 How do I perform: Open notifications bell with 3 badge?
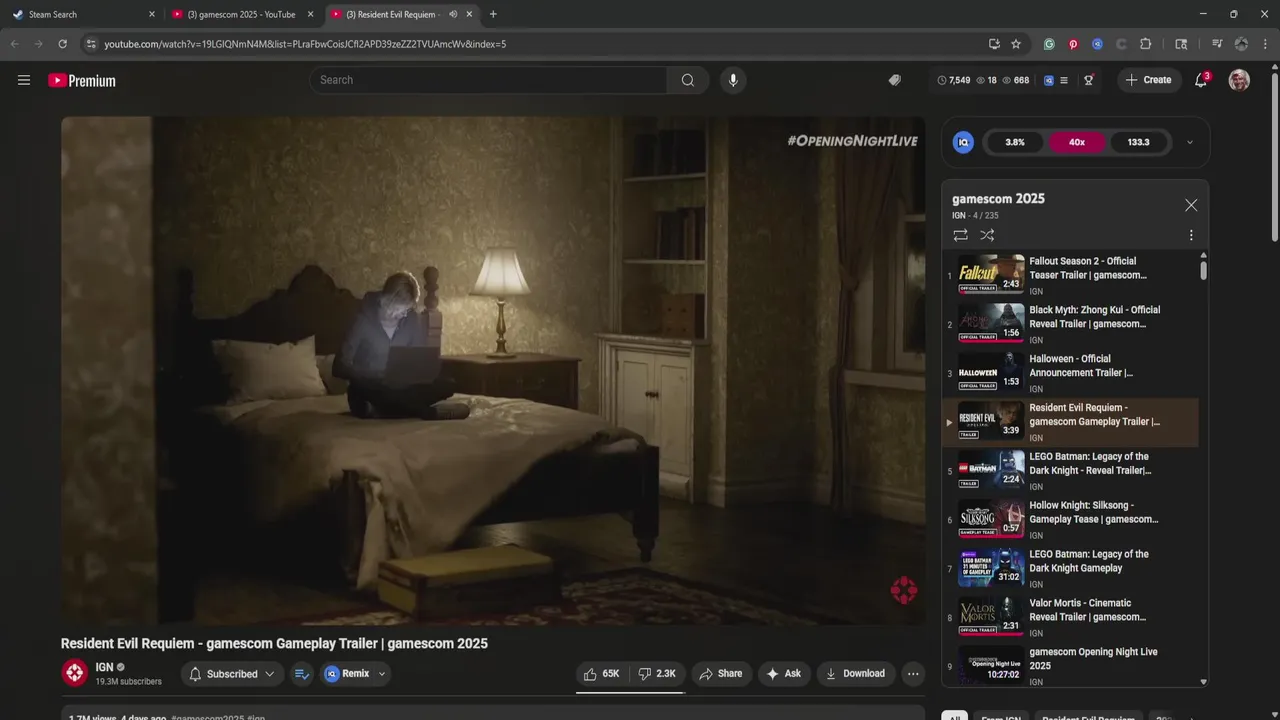[1201, 80]
